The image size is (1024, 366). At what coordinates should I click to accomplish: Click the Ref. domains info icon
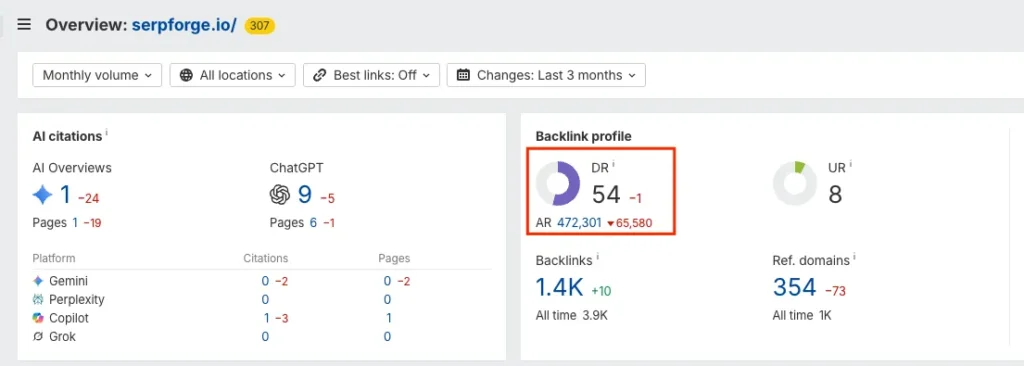coord(854,258)
